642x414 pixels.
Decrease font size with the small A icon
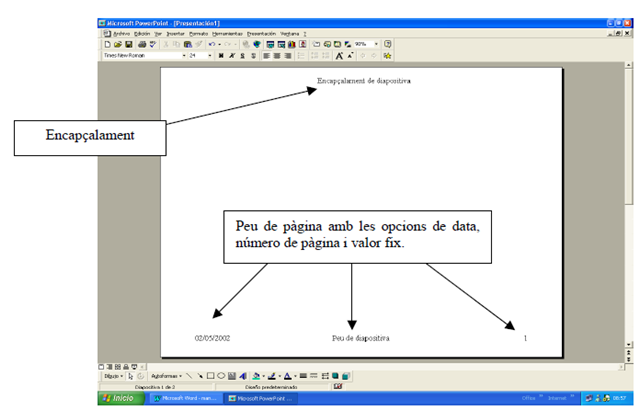click(350, 56)
